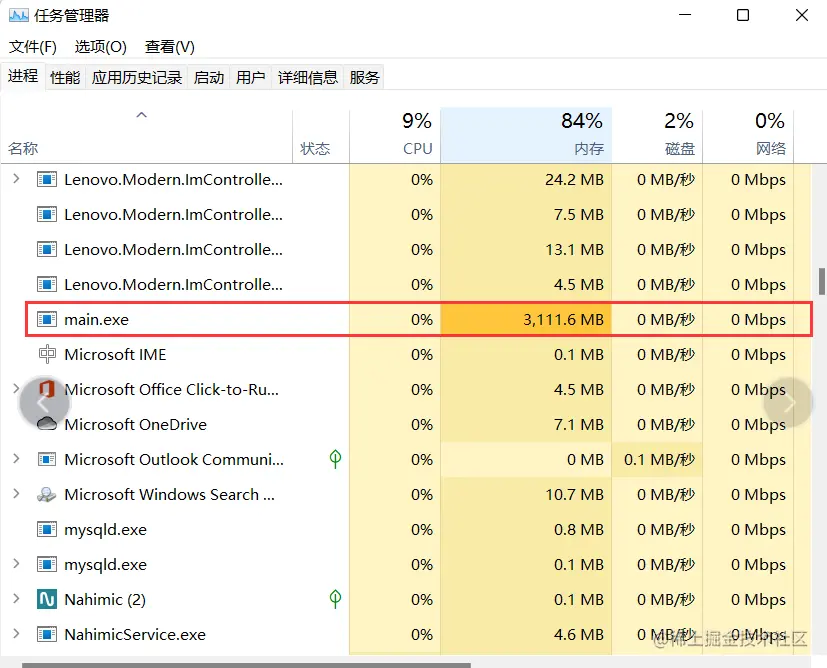The image size is (827, 668).
Task: Select the Microsoft OneDrive process name
Action: [x=136, y=424]
